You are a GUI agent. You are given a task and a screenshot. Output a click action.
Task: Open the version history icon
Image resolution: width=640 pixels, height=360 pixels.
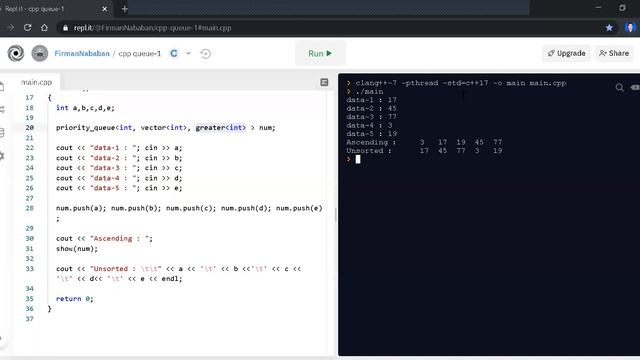pos(206,53)
